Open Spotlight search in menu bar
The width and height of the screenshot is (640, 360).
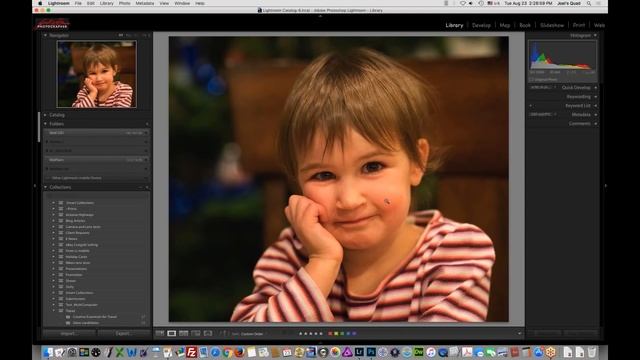point(589,3)
